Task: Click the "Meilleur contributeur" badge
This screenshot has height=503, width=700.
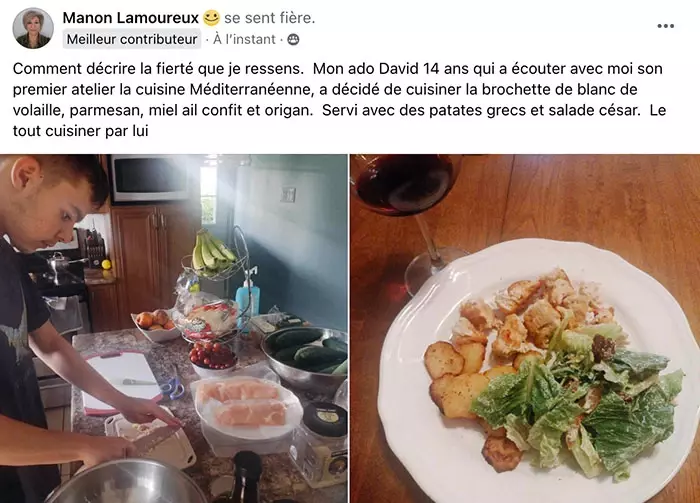Action: click(x=132, y=39)
